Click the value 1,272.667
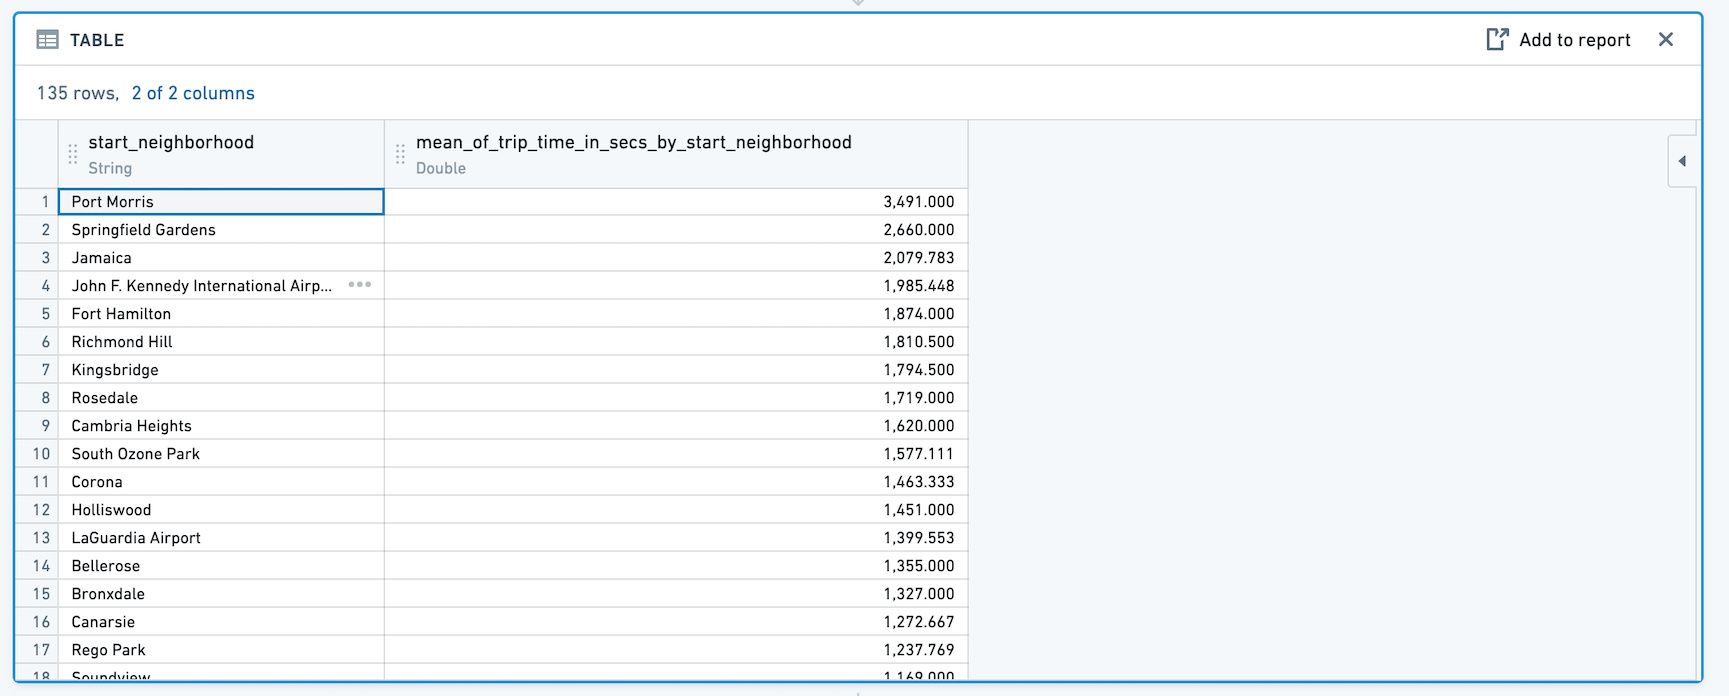 (918, 622)
